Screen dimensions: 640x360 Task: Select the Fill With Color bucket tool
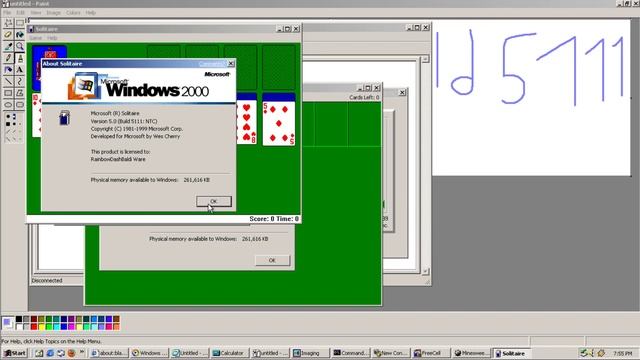pos(19,35)
